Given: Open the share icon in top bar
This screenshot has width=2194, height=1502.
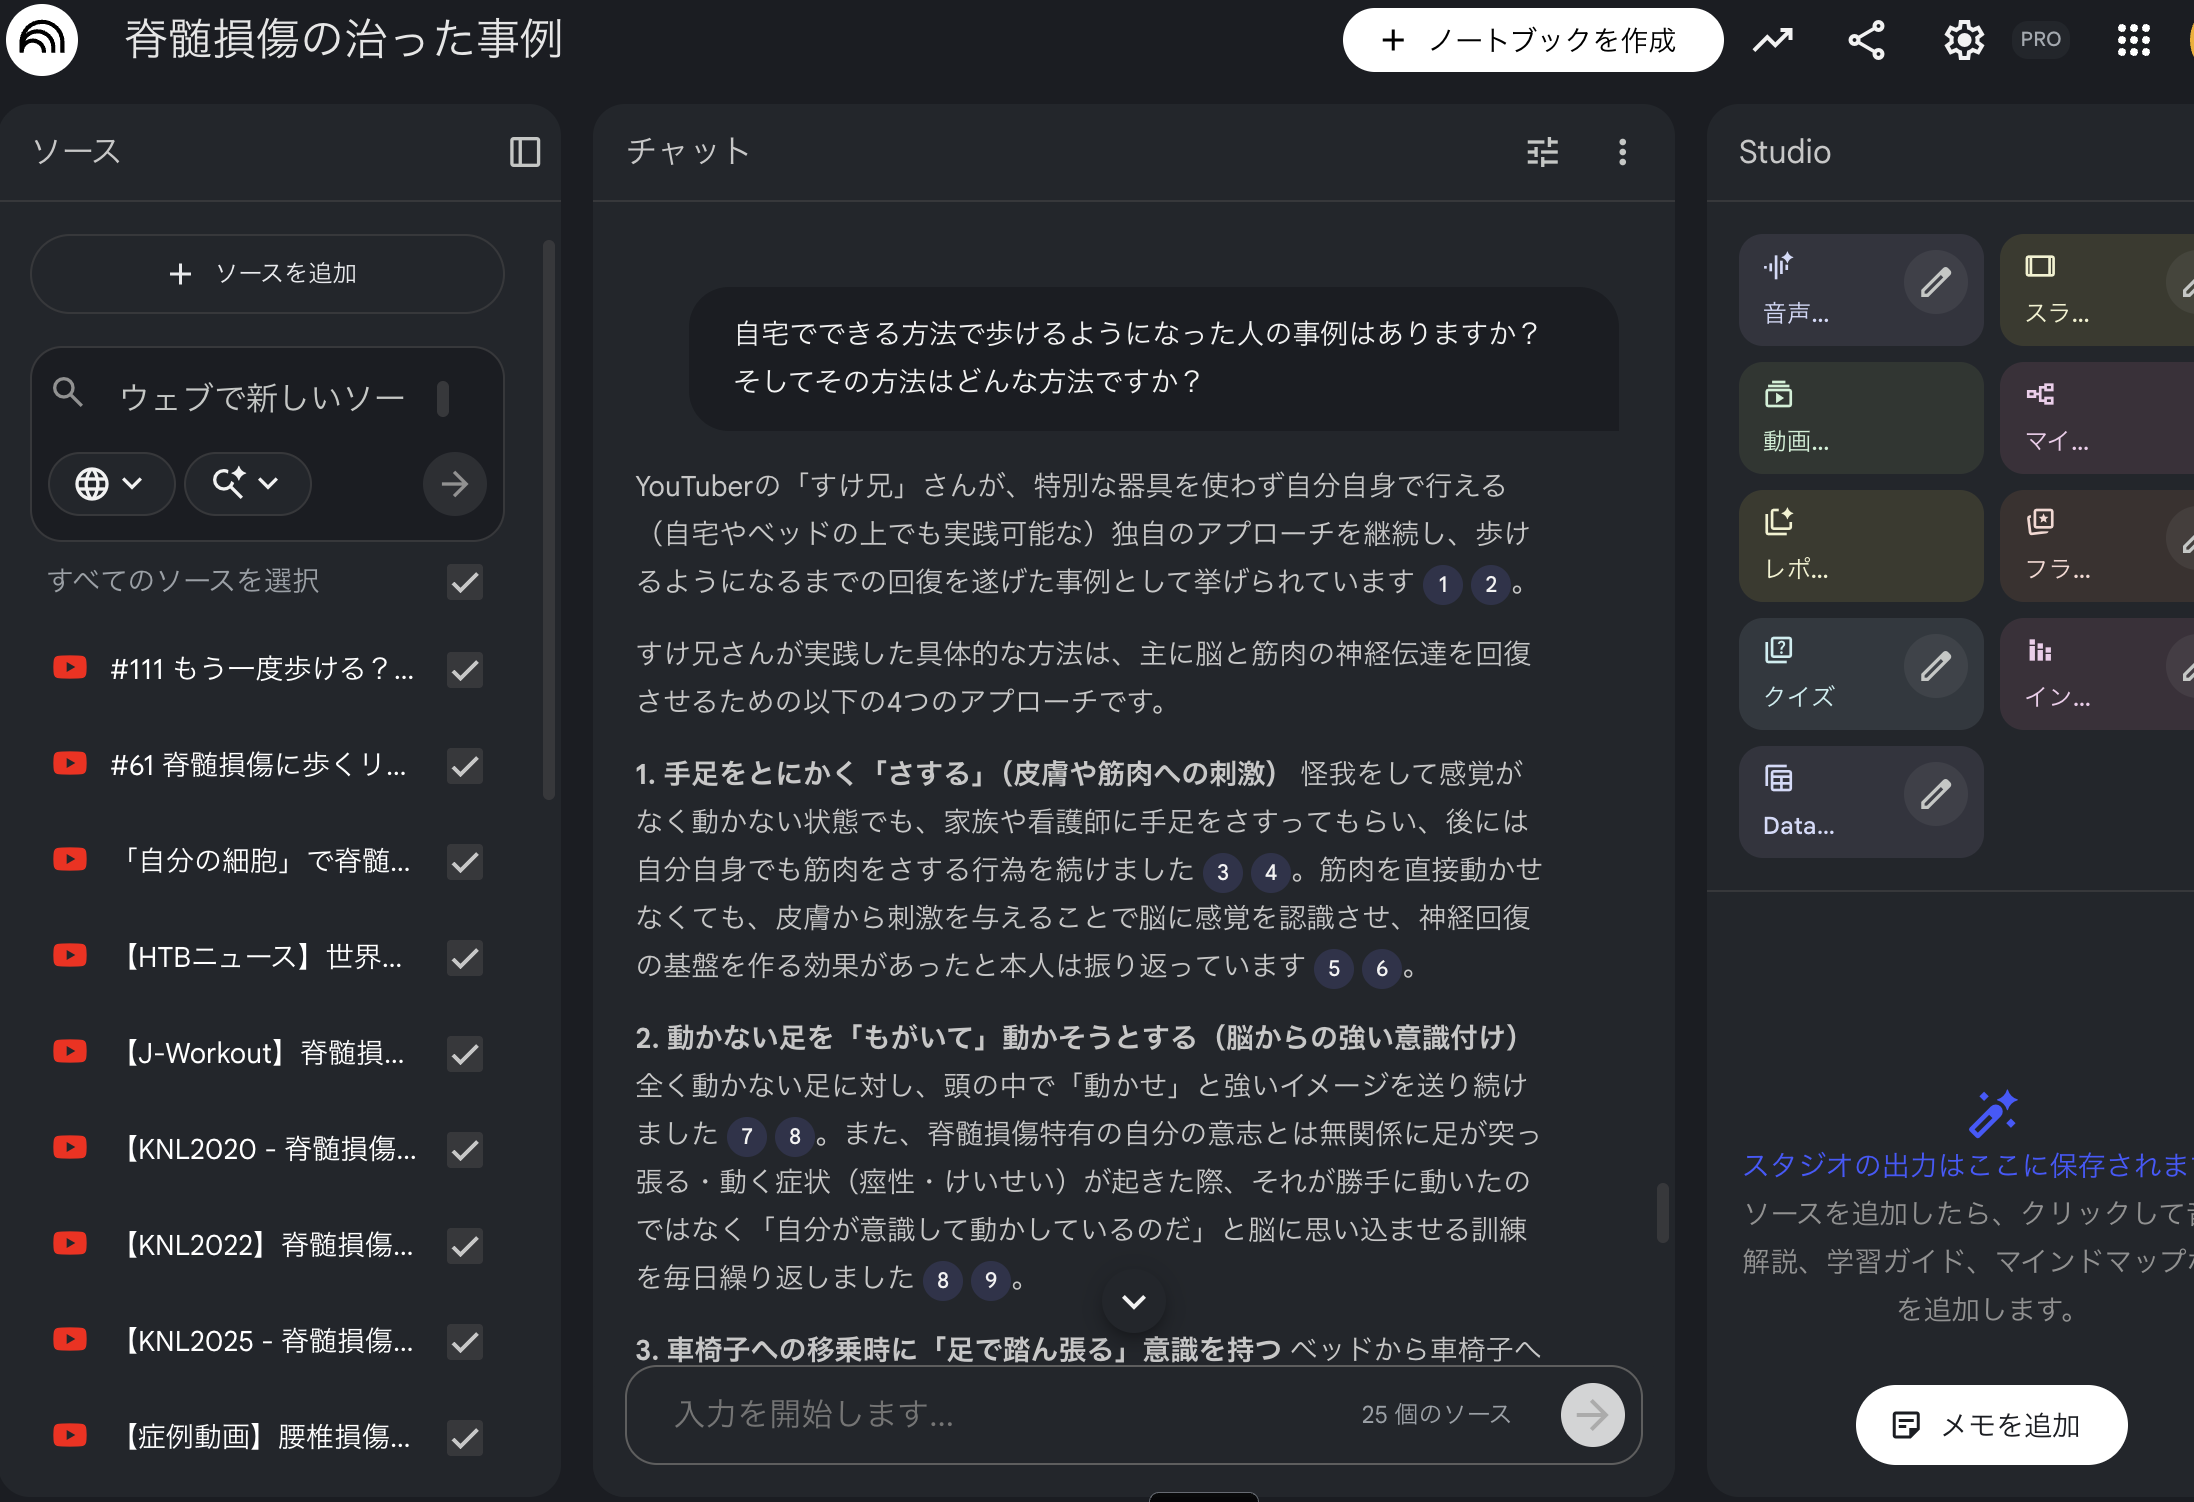Looking at the screenshot, I should click(1867, 40).
